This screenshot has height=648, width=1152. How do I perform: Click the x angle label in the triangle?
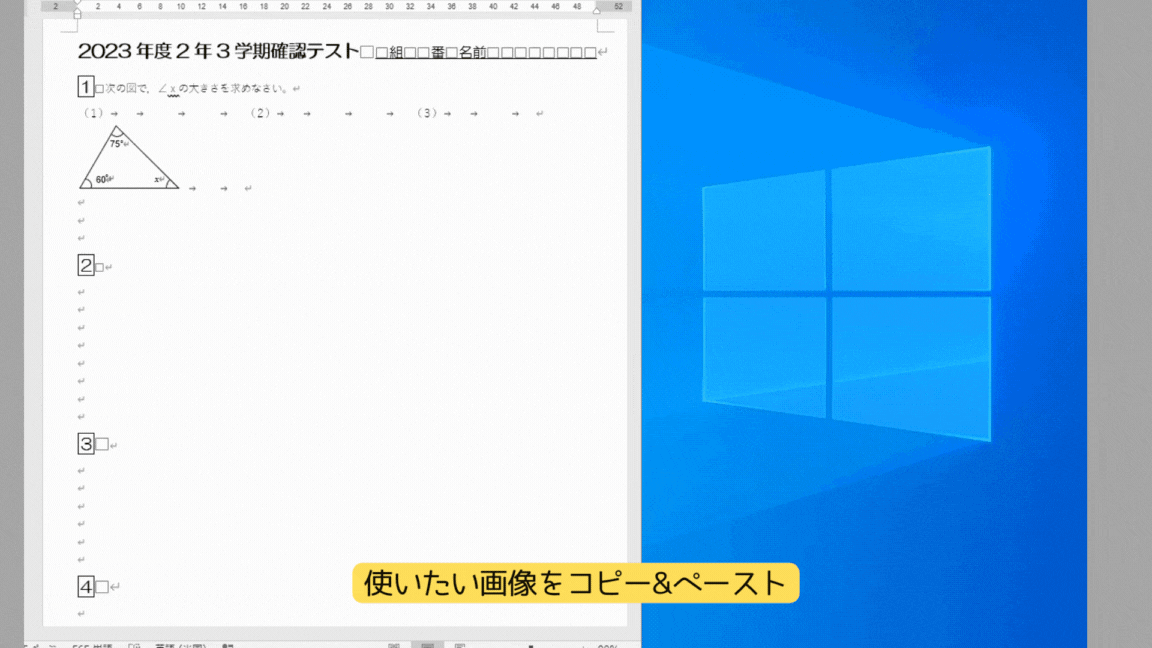pos(158,180)
